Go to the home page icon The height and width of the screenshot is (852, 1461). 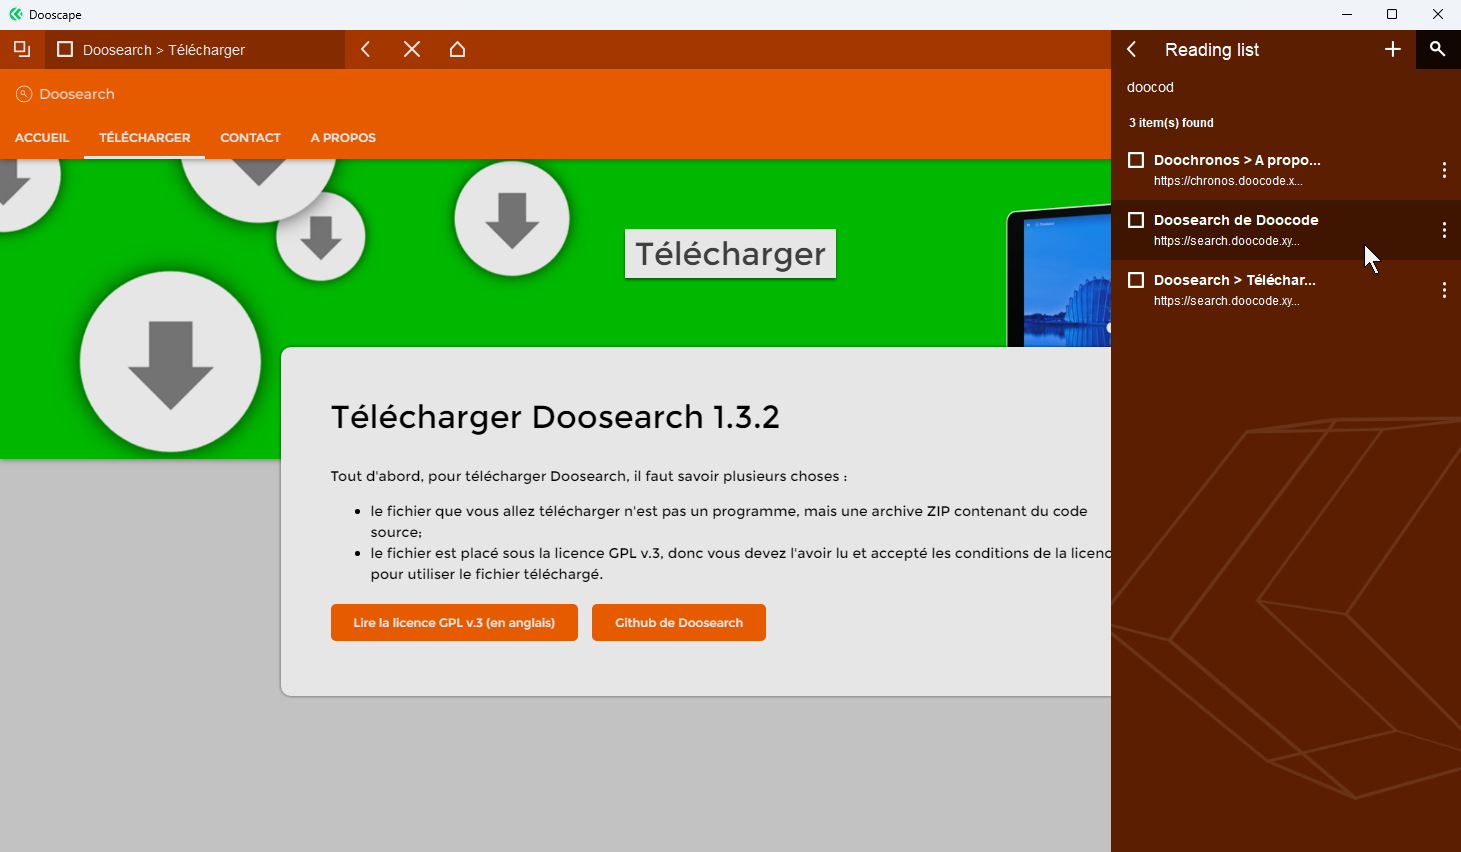pos(457,49)
